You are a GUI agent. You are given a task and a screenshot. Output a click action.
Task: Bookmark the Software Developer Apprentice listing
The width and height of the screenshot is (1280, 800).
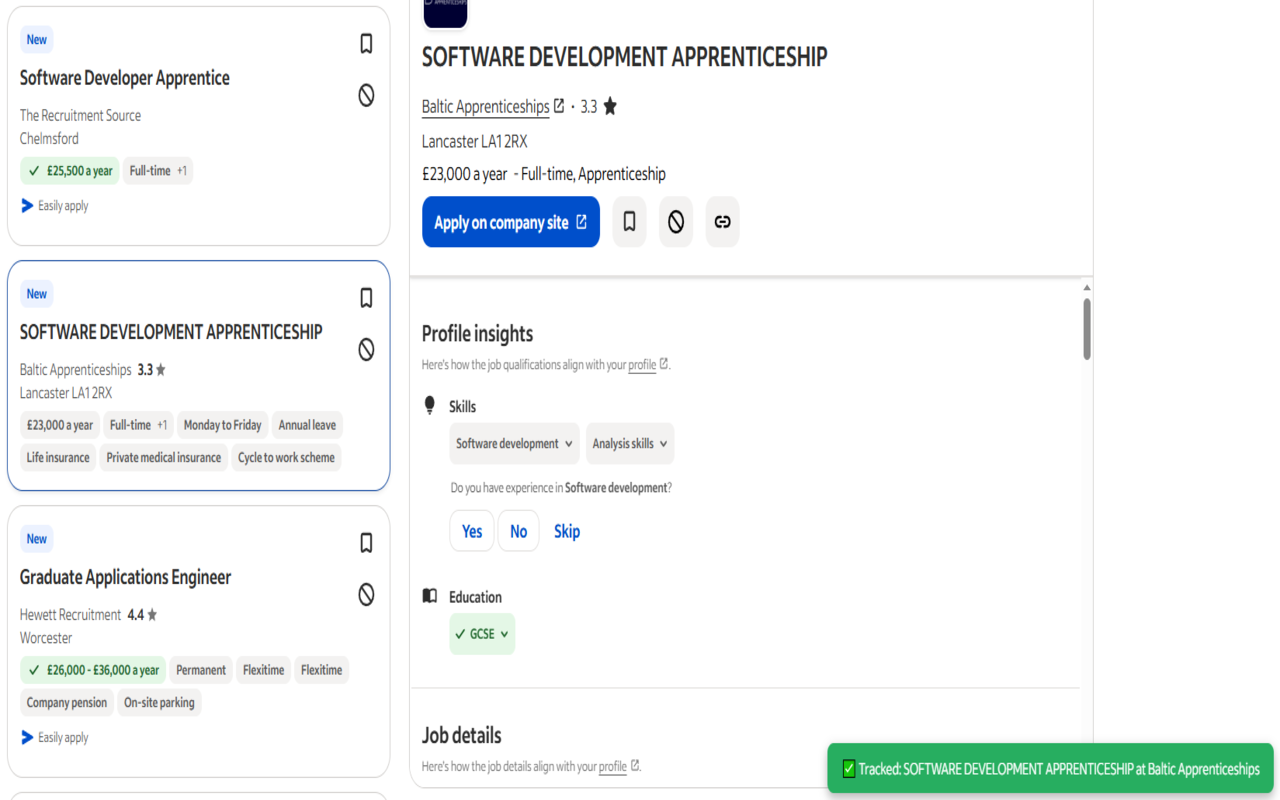[x=366, y=44]
